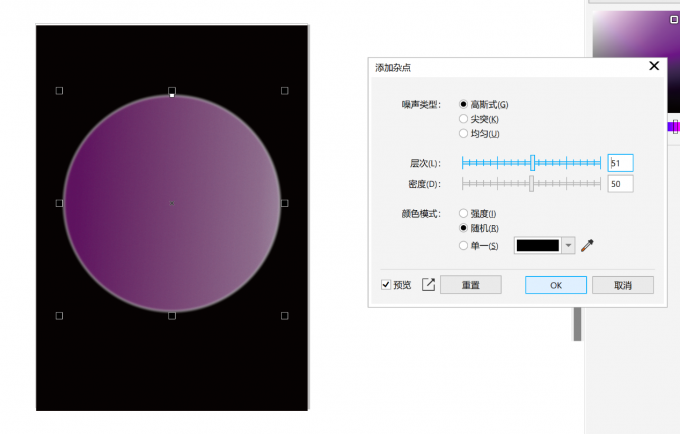Click the 层次(L) slider handle
Image resolution: width=680 pixels, height=434 pixels.
(x=532, y=163)
